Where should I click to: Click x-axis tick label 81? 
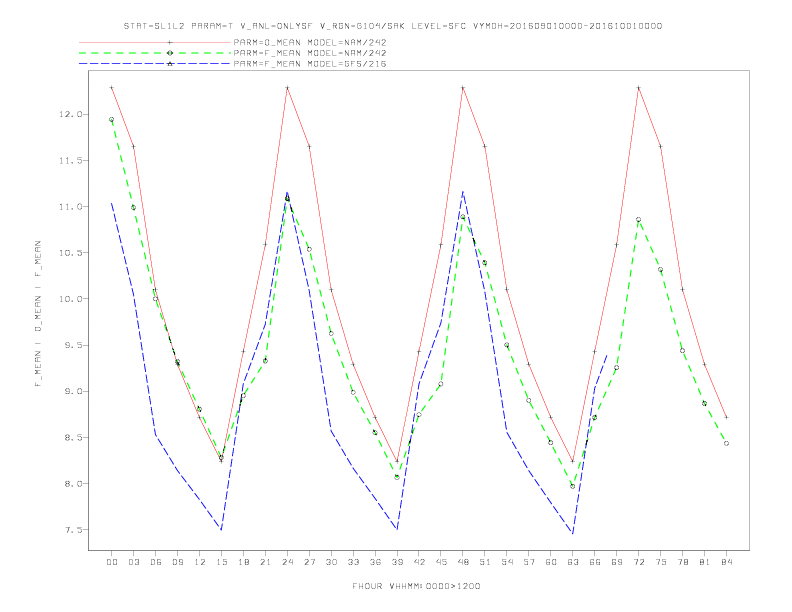[x=705, y=562]
